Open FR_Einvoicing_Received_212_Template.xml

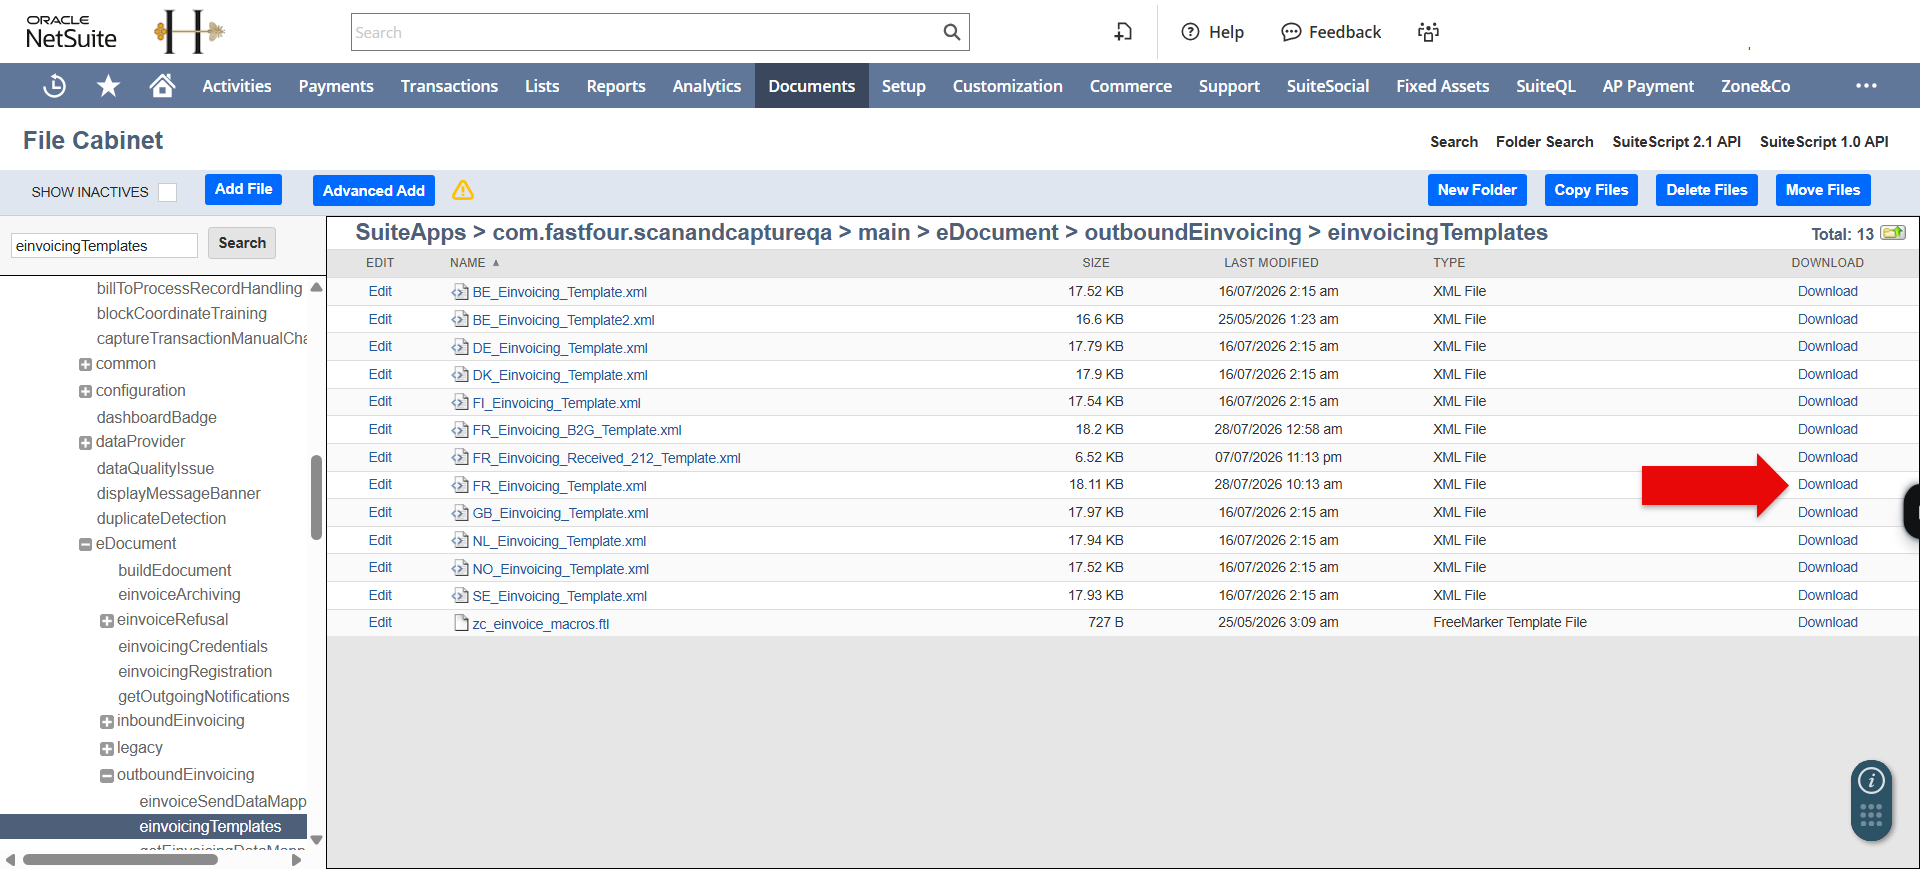[606, 458]
